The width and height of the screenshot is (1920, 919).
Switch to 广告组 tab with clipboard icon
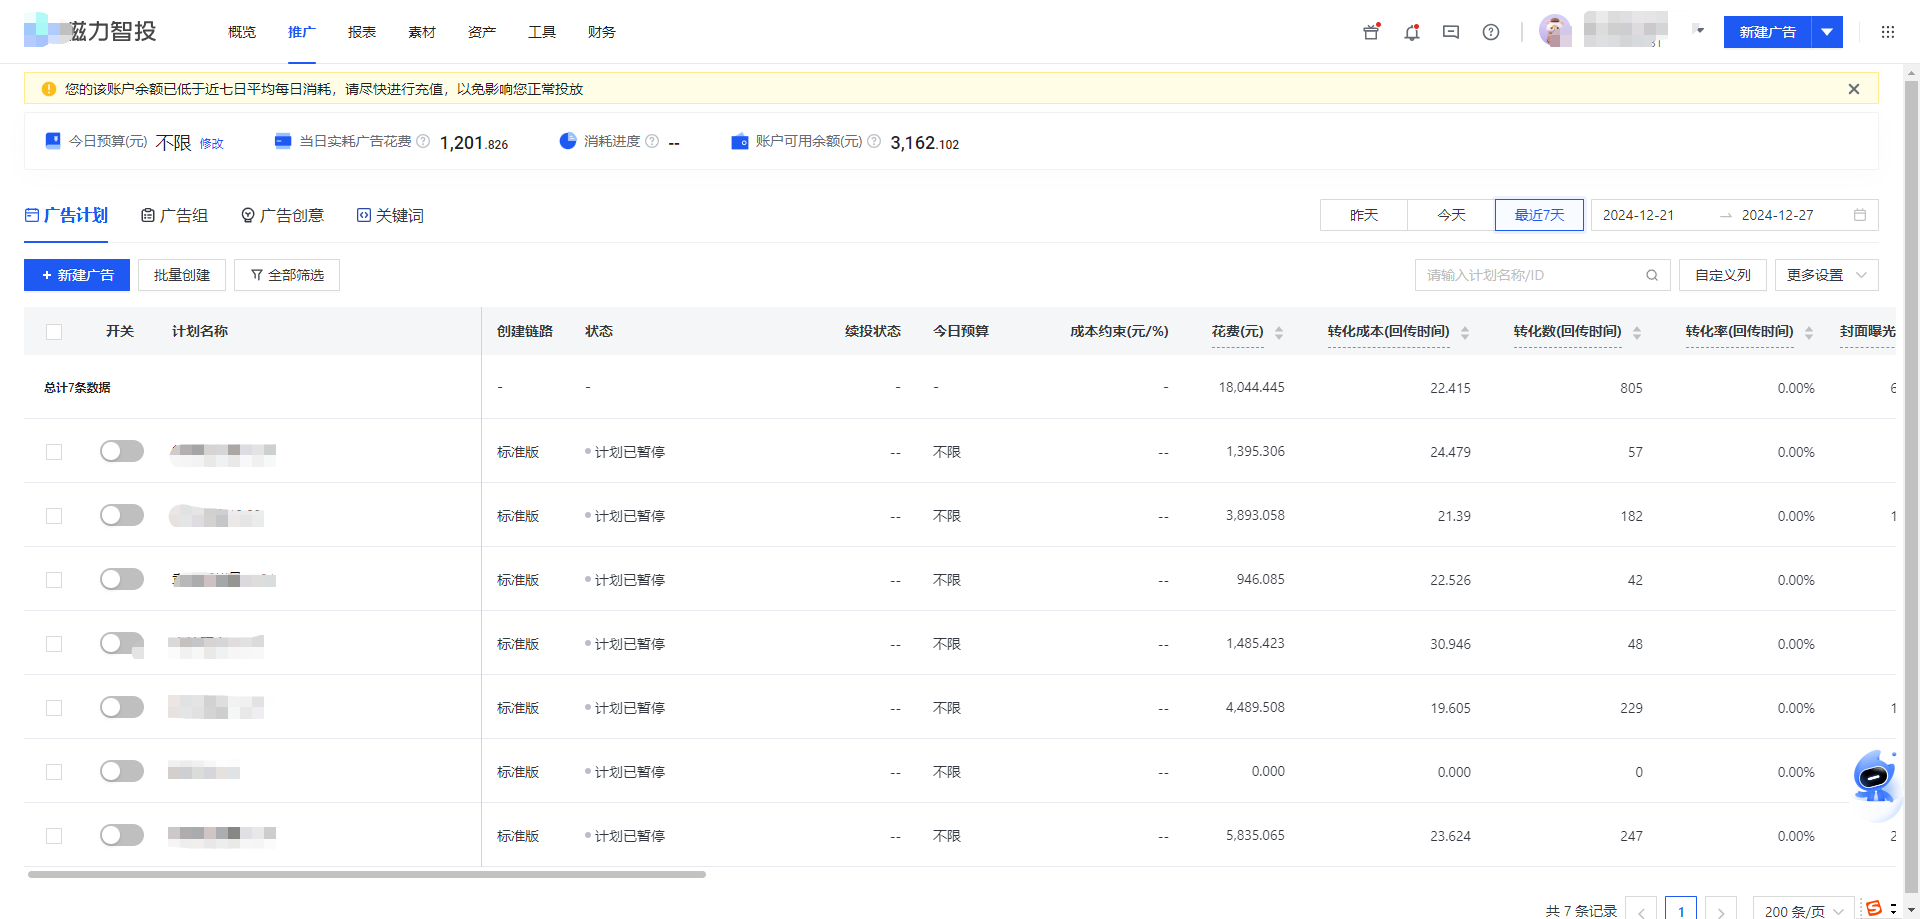click(175, 215)
